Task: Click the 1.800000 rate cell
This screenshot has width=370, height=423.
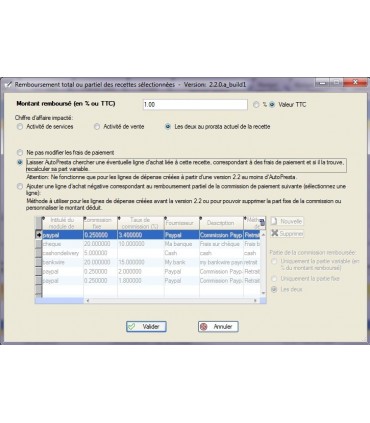Action: click(141, 281)
